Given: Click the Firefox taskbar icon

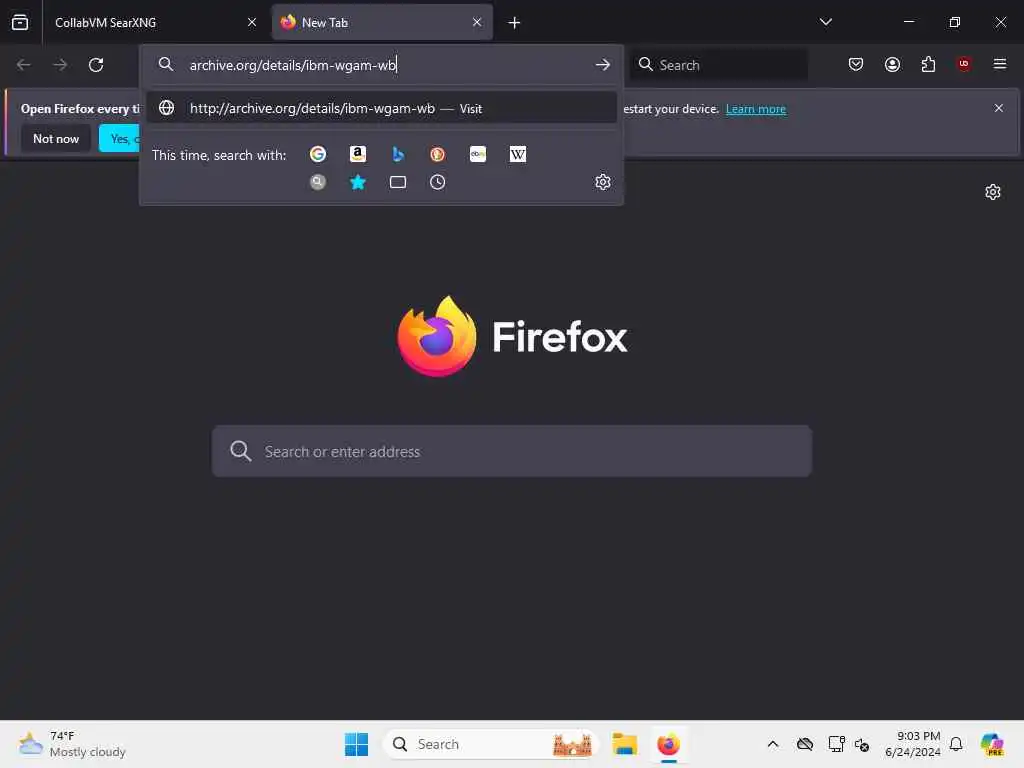Looking at the screenshot, I should (668, 744).
